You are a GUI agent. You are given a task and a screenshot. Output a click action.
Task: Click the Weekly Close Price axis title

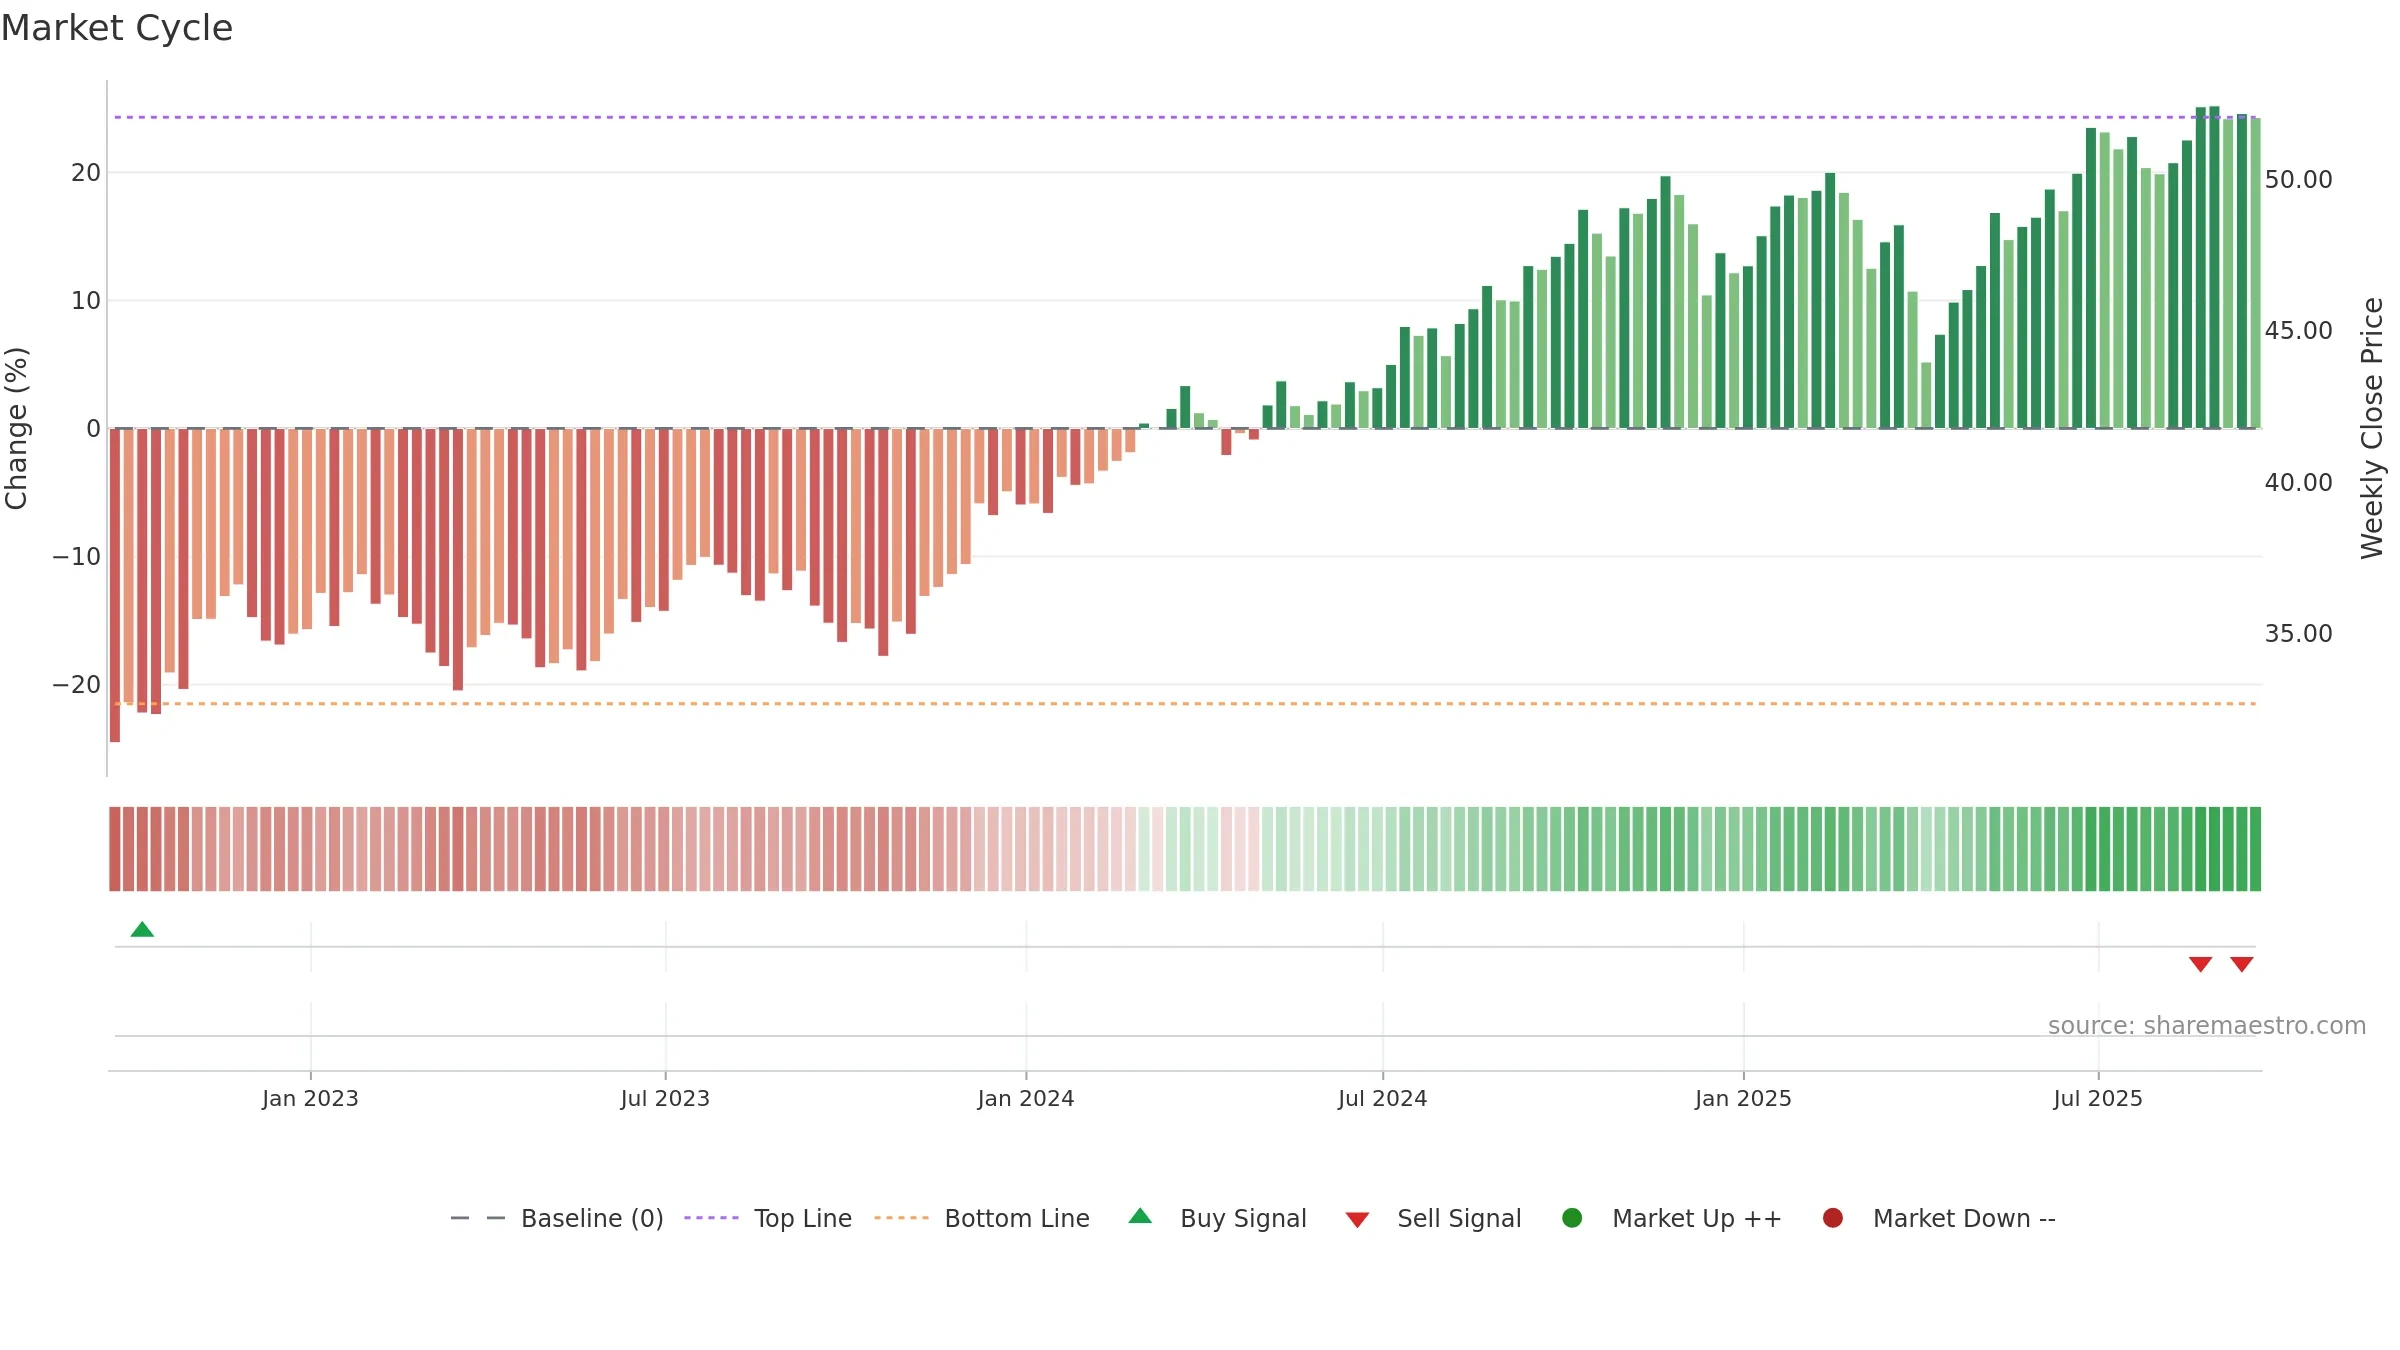coord(2372,428)
